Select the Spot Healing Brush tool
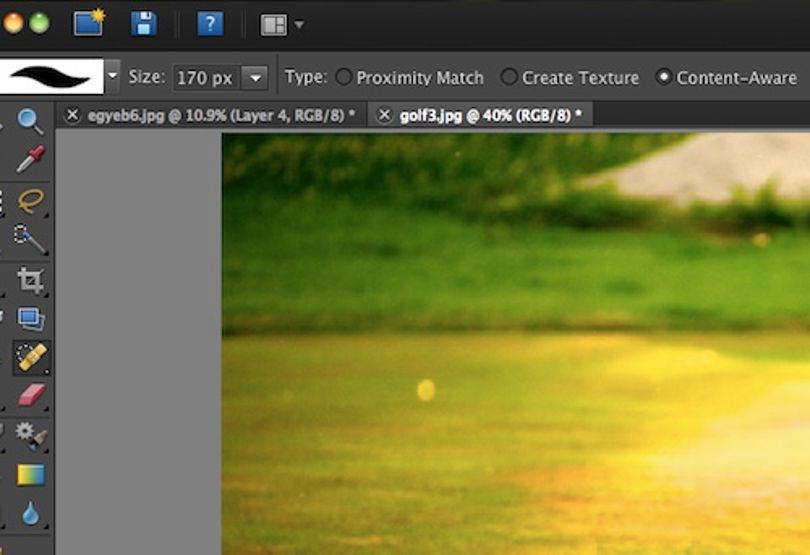 pos(32,357)
